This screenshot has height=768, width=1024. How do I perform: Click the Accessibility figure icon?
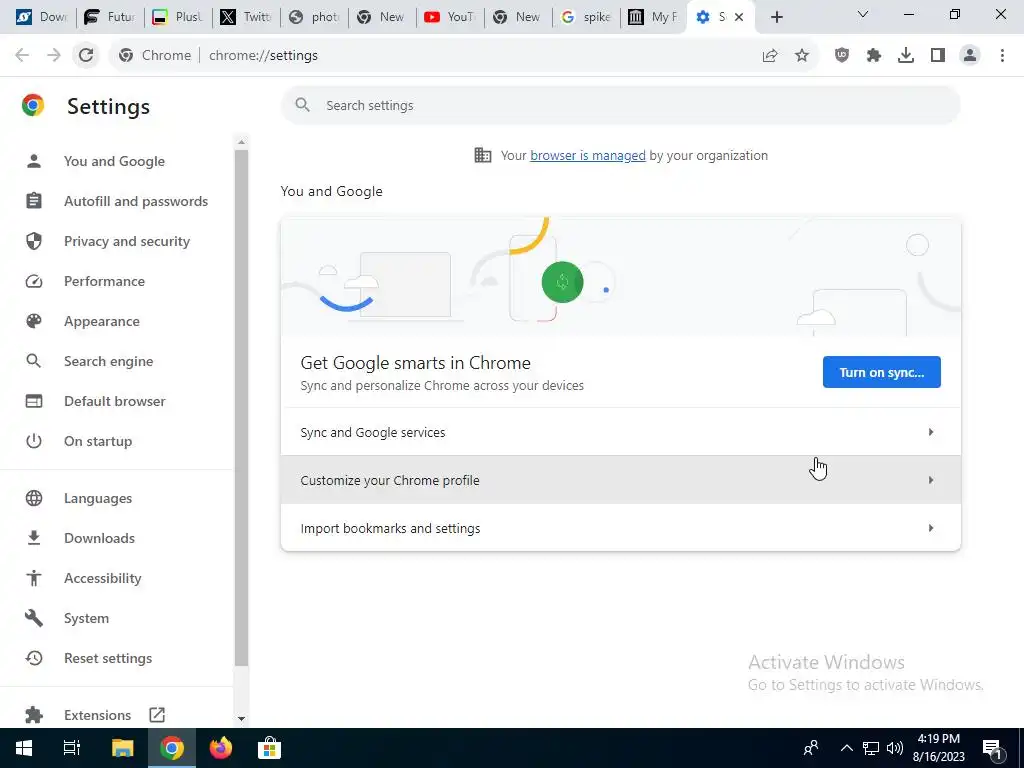(34, 578)
